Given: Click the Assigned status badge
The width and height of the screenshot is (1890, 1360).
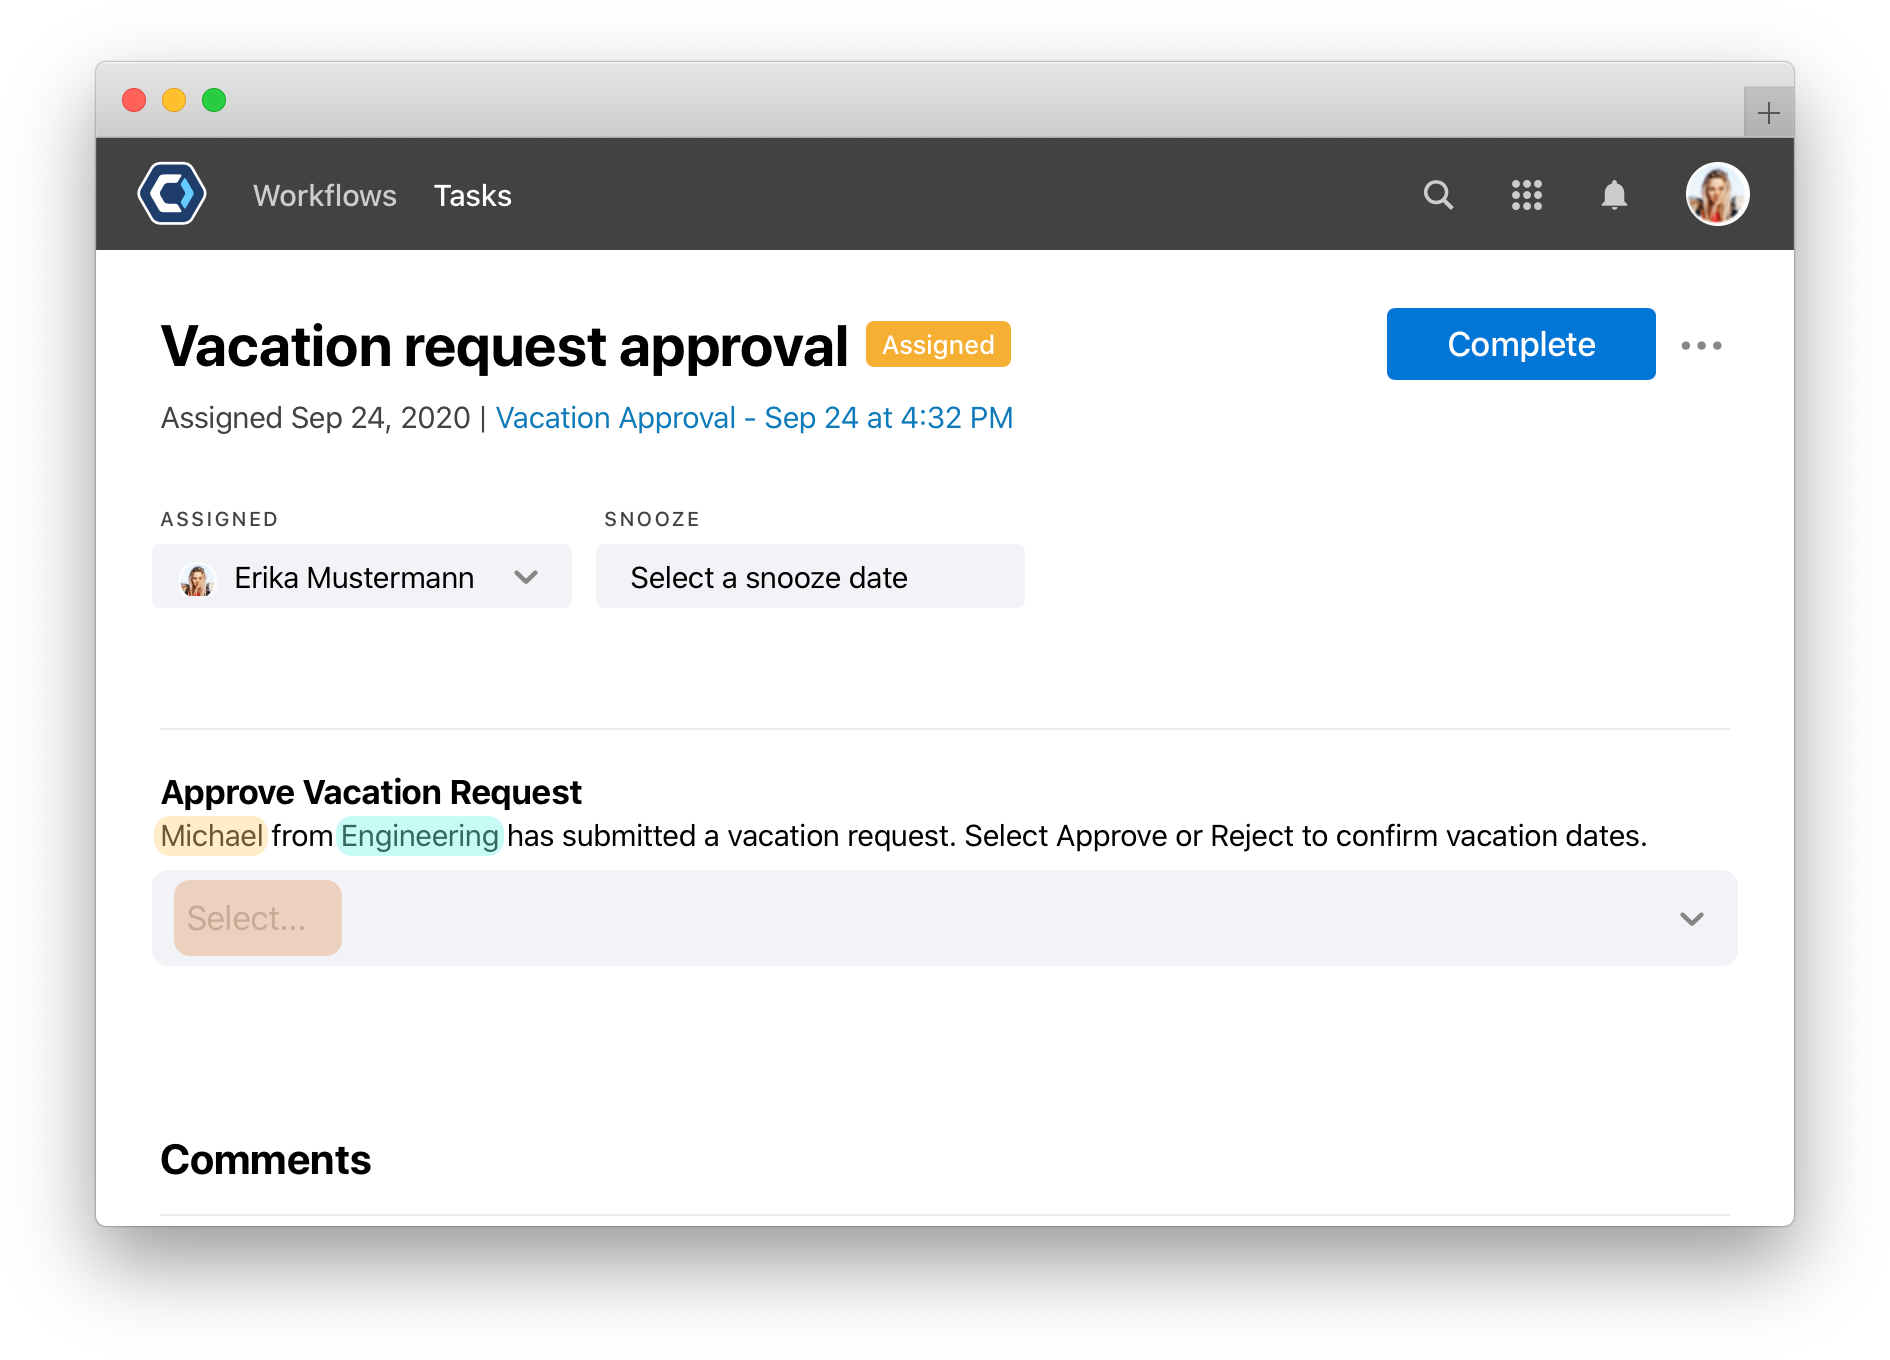Looking at the screenshot, I should [938, 344].
